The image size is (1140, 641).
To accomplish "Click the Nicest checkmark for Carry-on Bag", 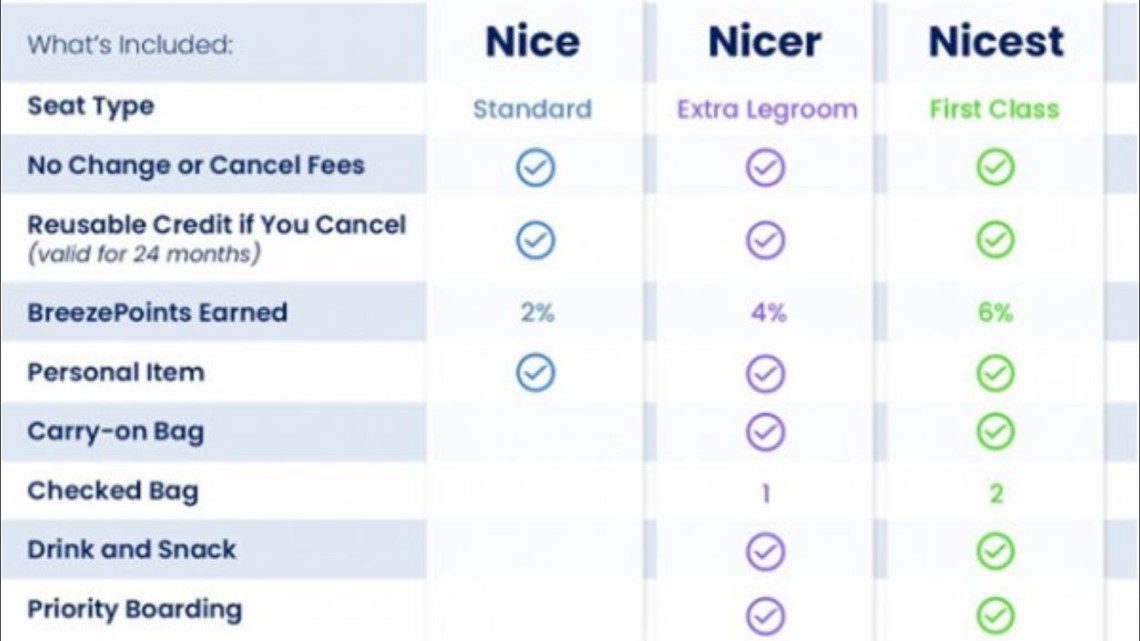I will [x=995, y=432].
